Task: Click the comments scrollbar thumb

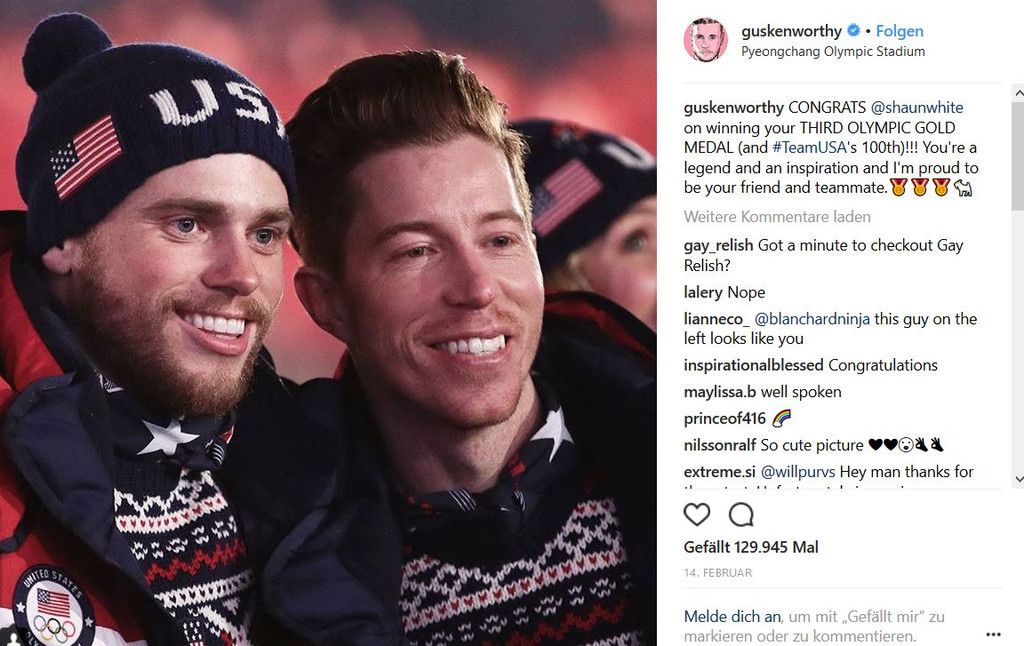Action: [x=1018, y=156]
